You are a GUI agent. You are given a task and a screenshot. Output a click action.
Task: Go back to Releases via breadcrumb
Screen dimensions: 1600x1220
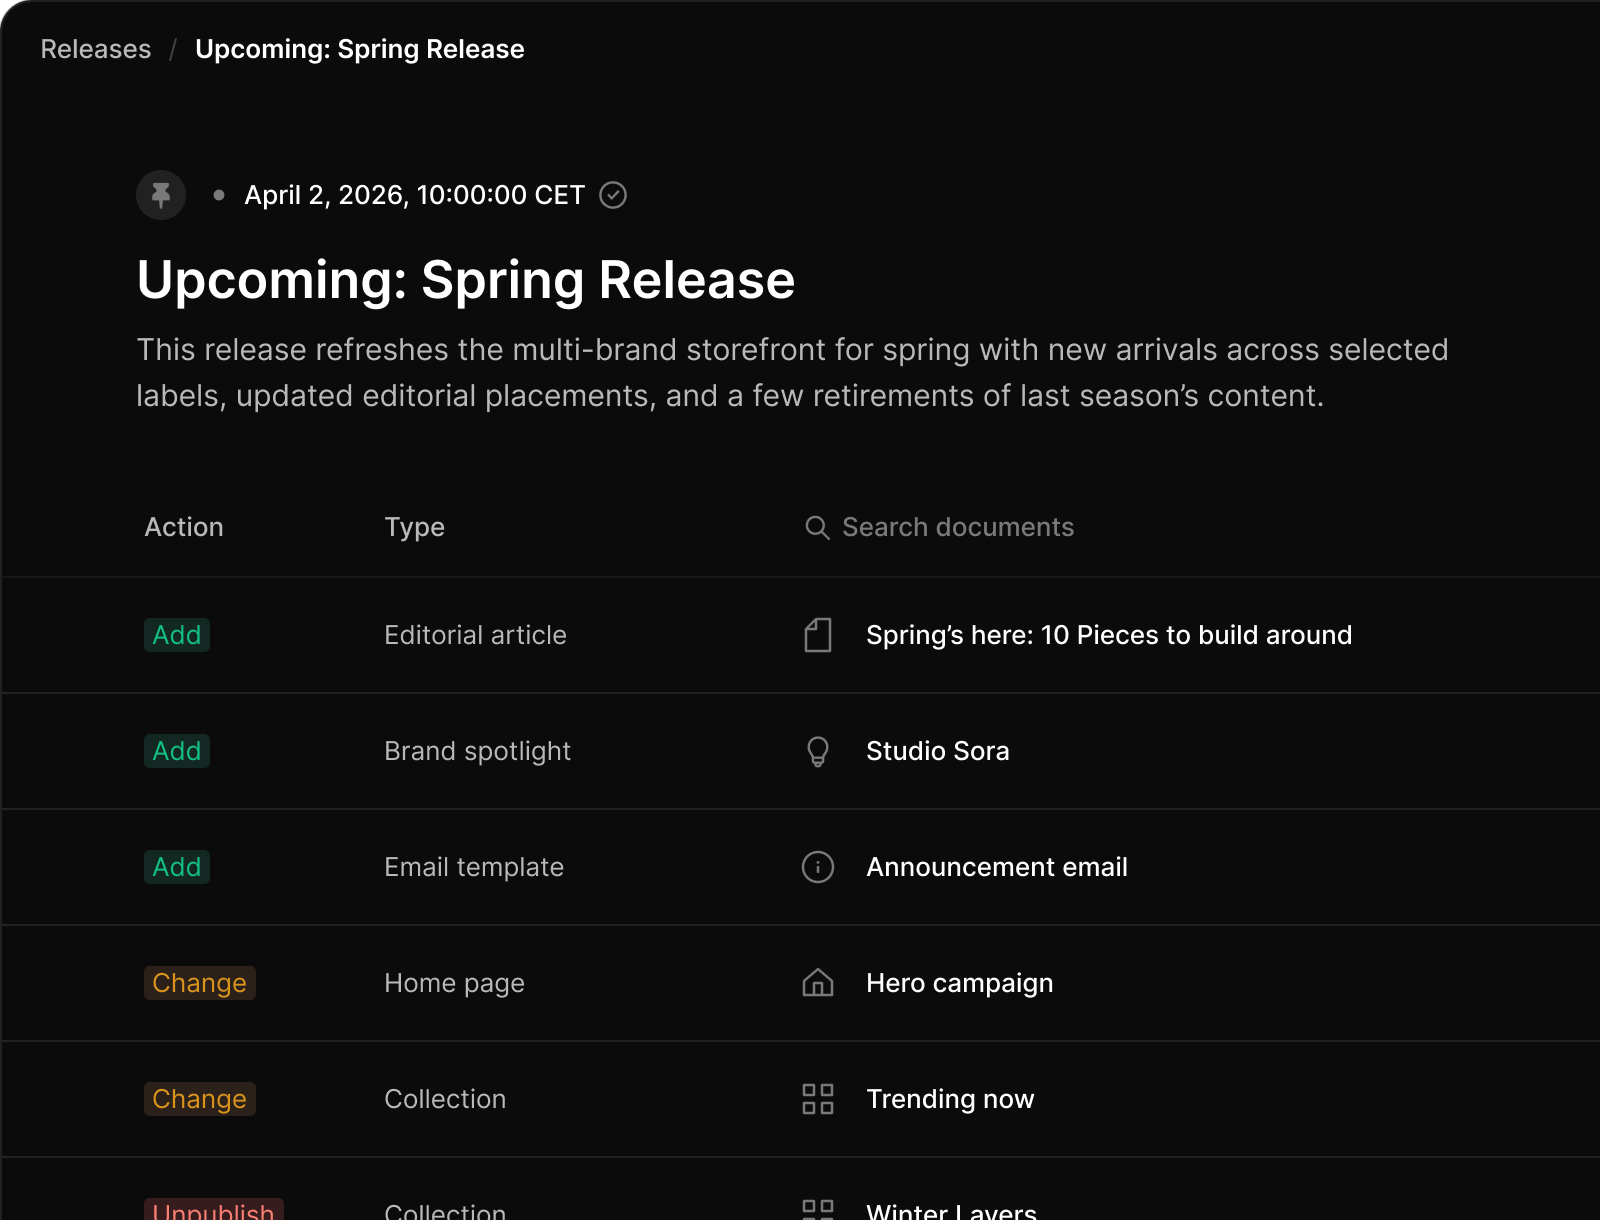pos(96,49)
